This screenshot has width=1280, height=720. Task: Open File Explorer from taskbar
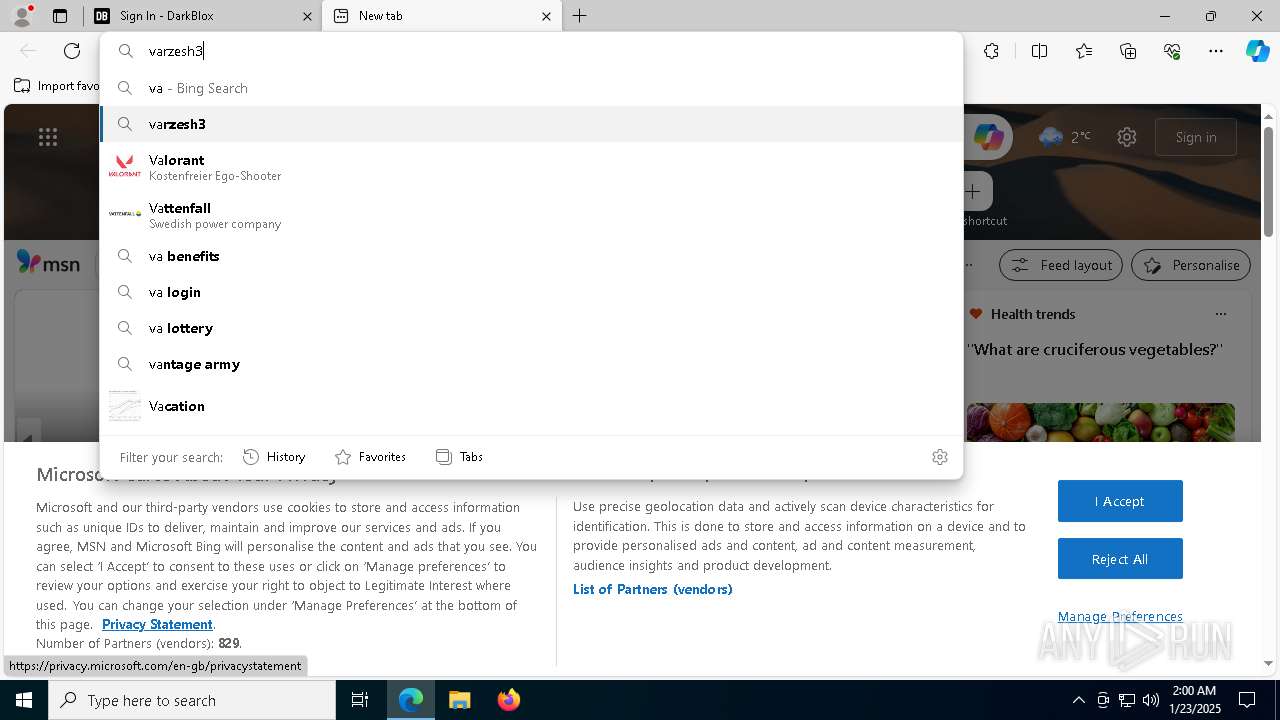(x=459, y=700)
